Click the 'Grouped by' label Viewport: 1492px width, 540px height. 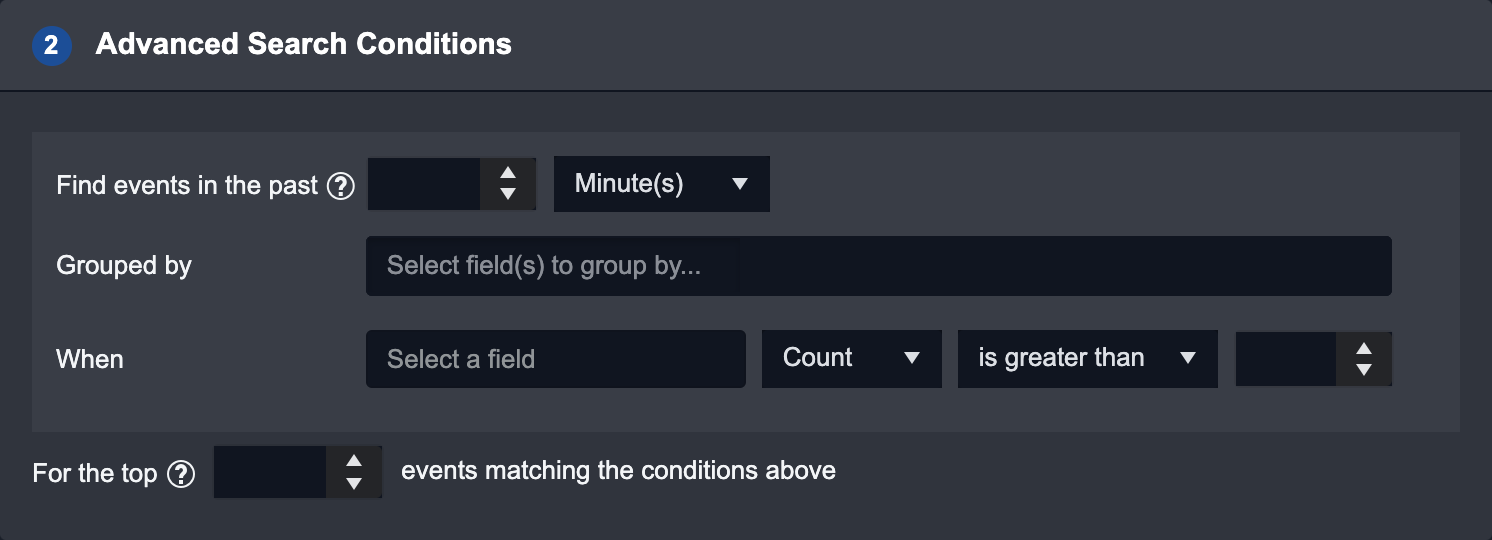pos(124,266)
